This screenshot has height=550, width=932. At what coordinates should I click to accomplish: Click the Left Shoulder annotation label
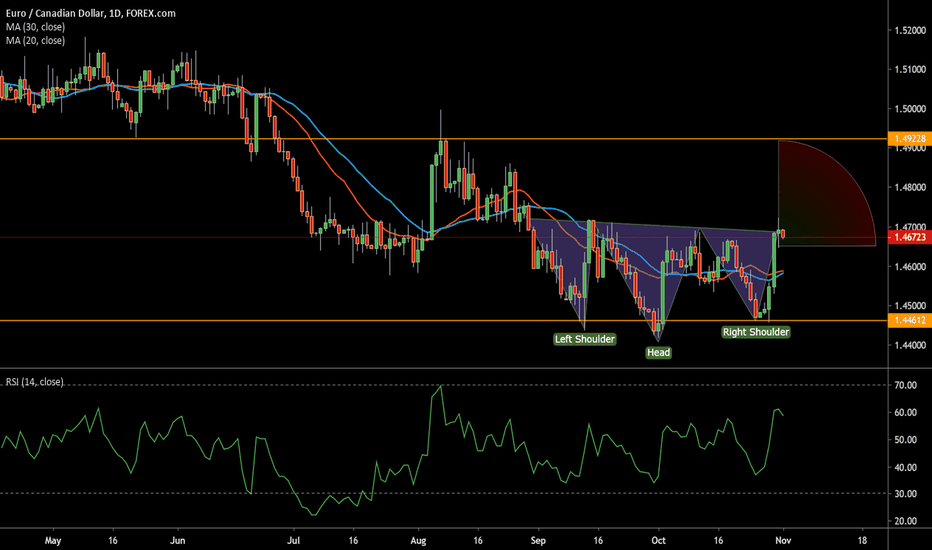point(585,339)
